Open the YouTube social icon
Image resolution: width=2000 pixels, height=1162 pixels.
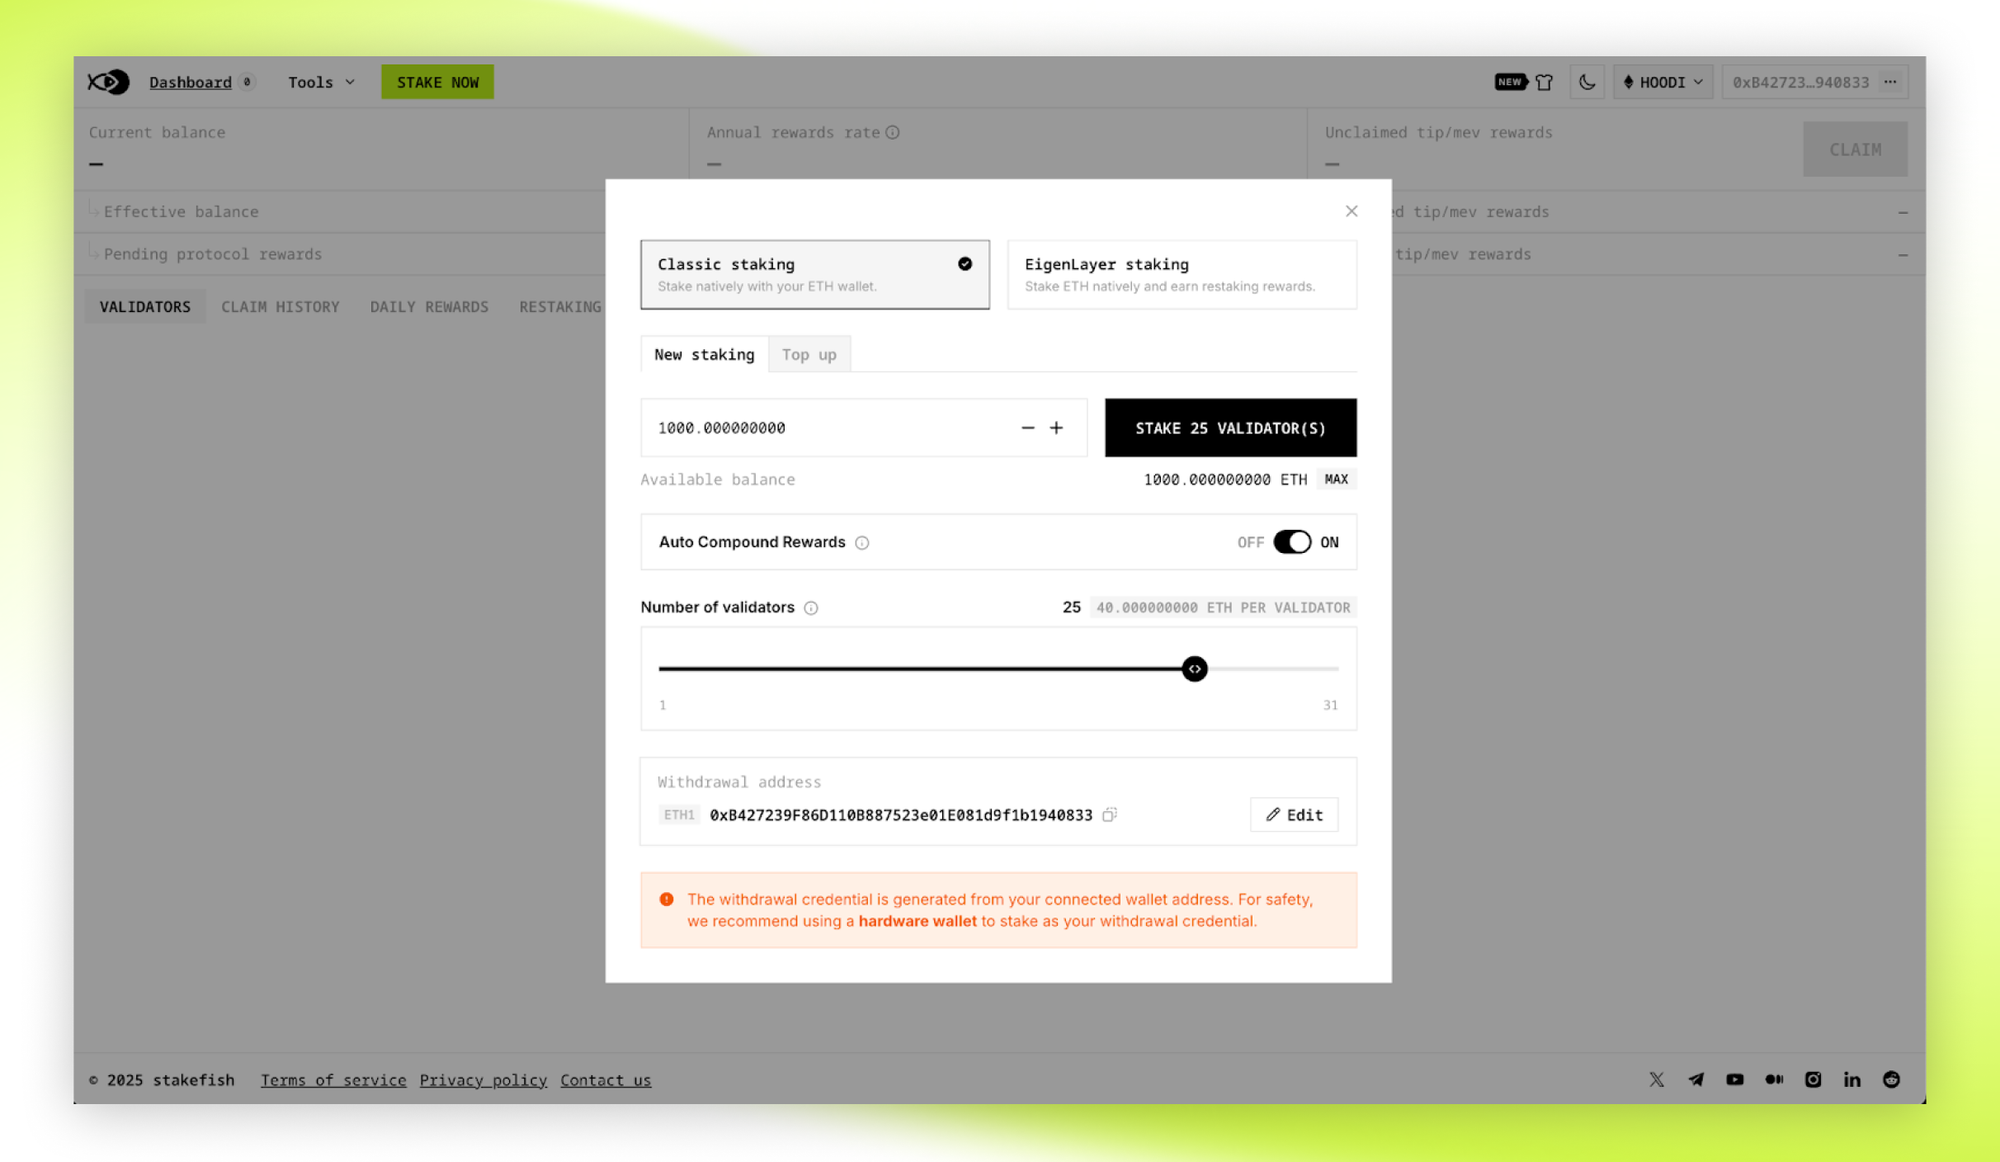(x=1735, y=1079)
